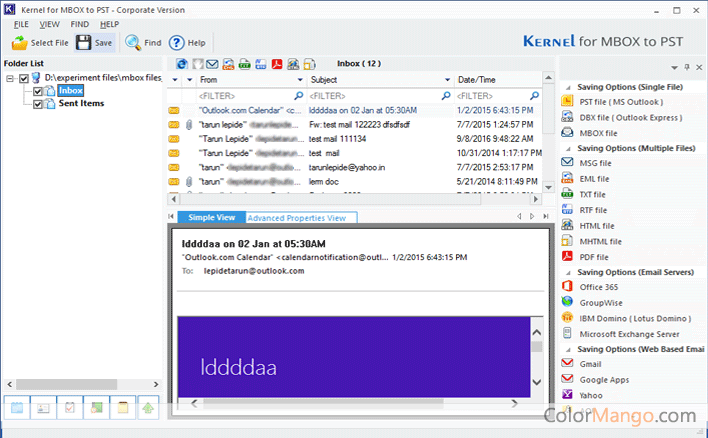Choose Office 365 saving option
708x438 pixels.
pyautogui.click(x=600, y=287)
